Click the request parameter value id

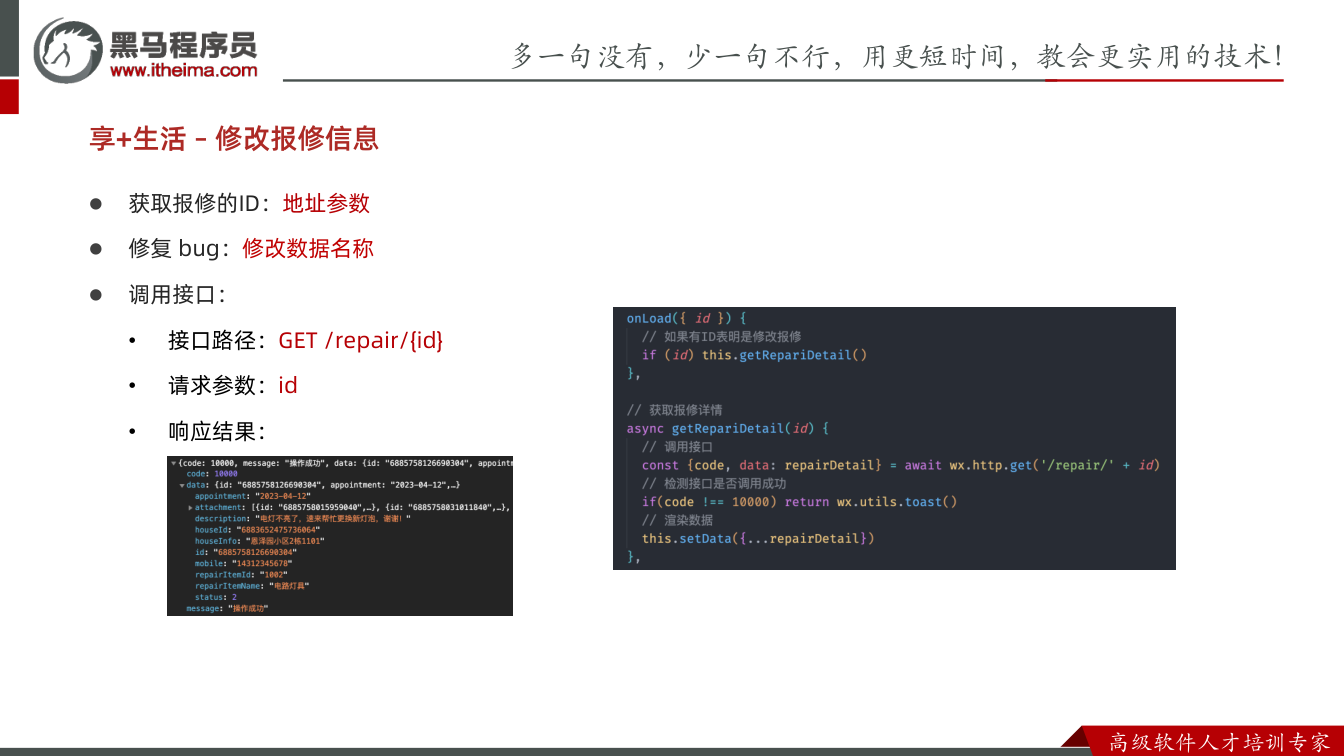click(x=288, y=385)
